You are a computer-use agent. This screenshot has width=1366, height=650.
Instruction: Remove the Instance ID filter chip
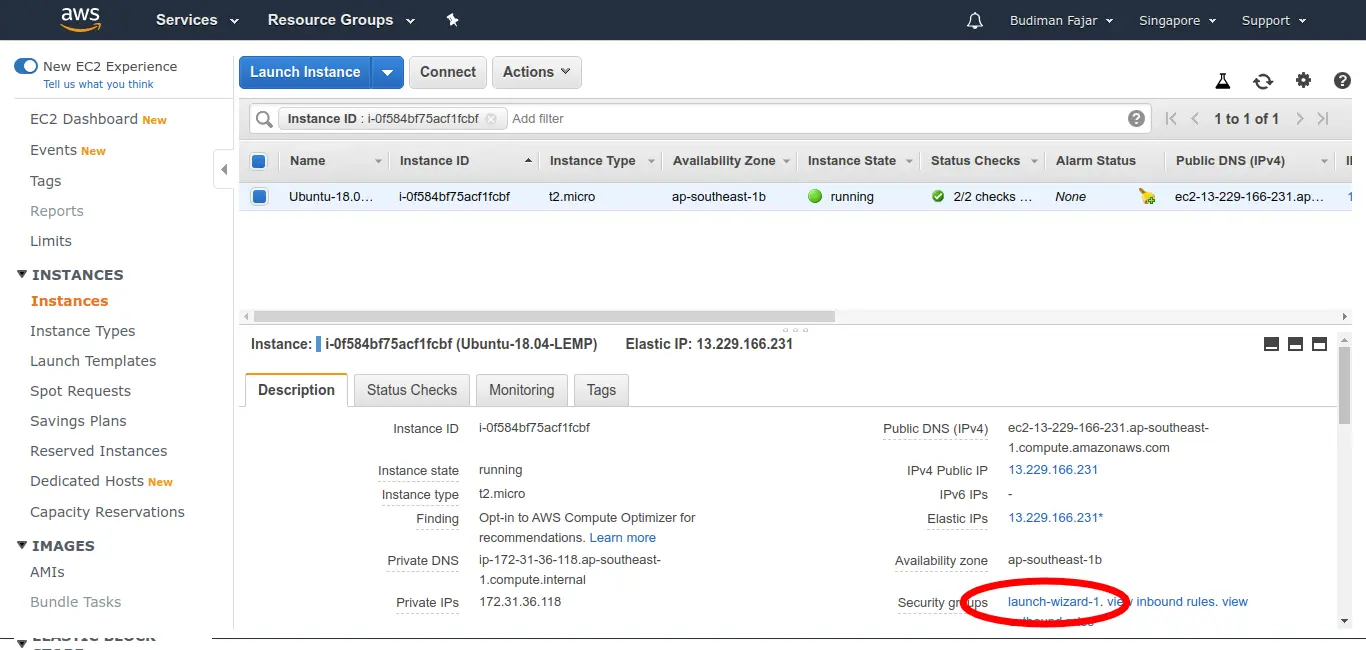click(x=491, y=118)
